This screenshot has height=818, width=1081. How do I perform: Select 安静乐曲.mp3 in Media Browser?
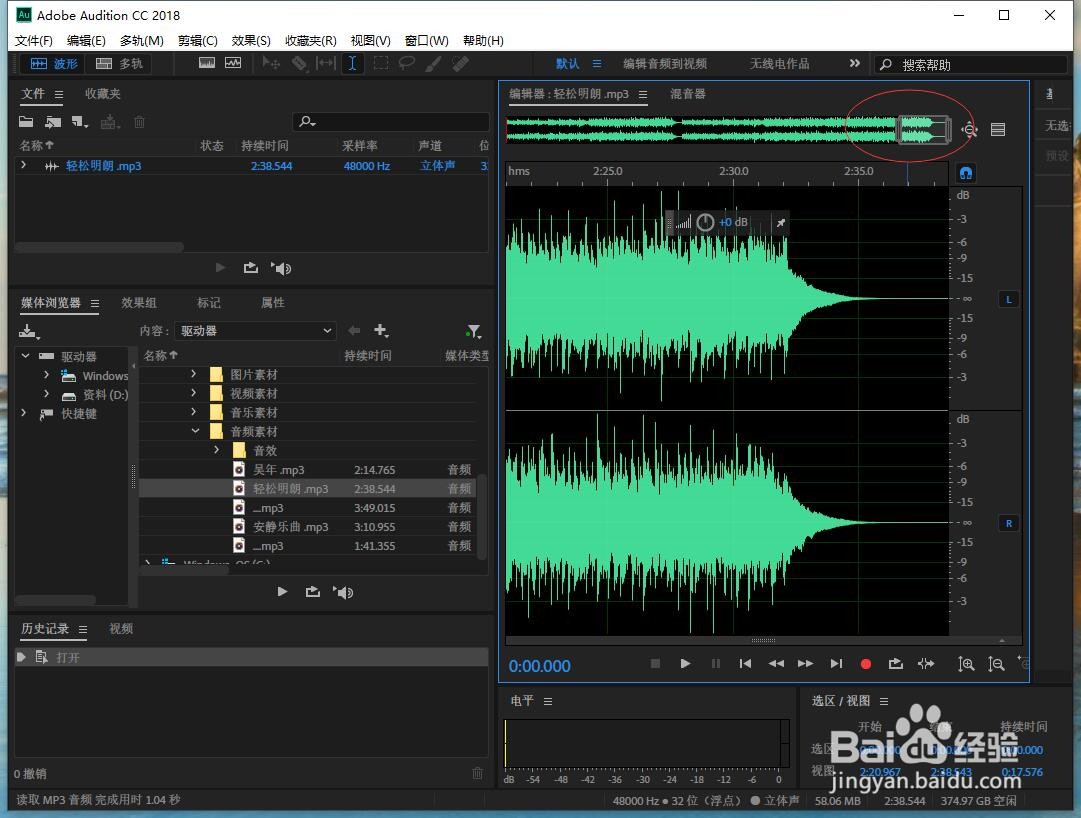(307, 526)
